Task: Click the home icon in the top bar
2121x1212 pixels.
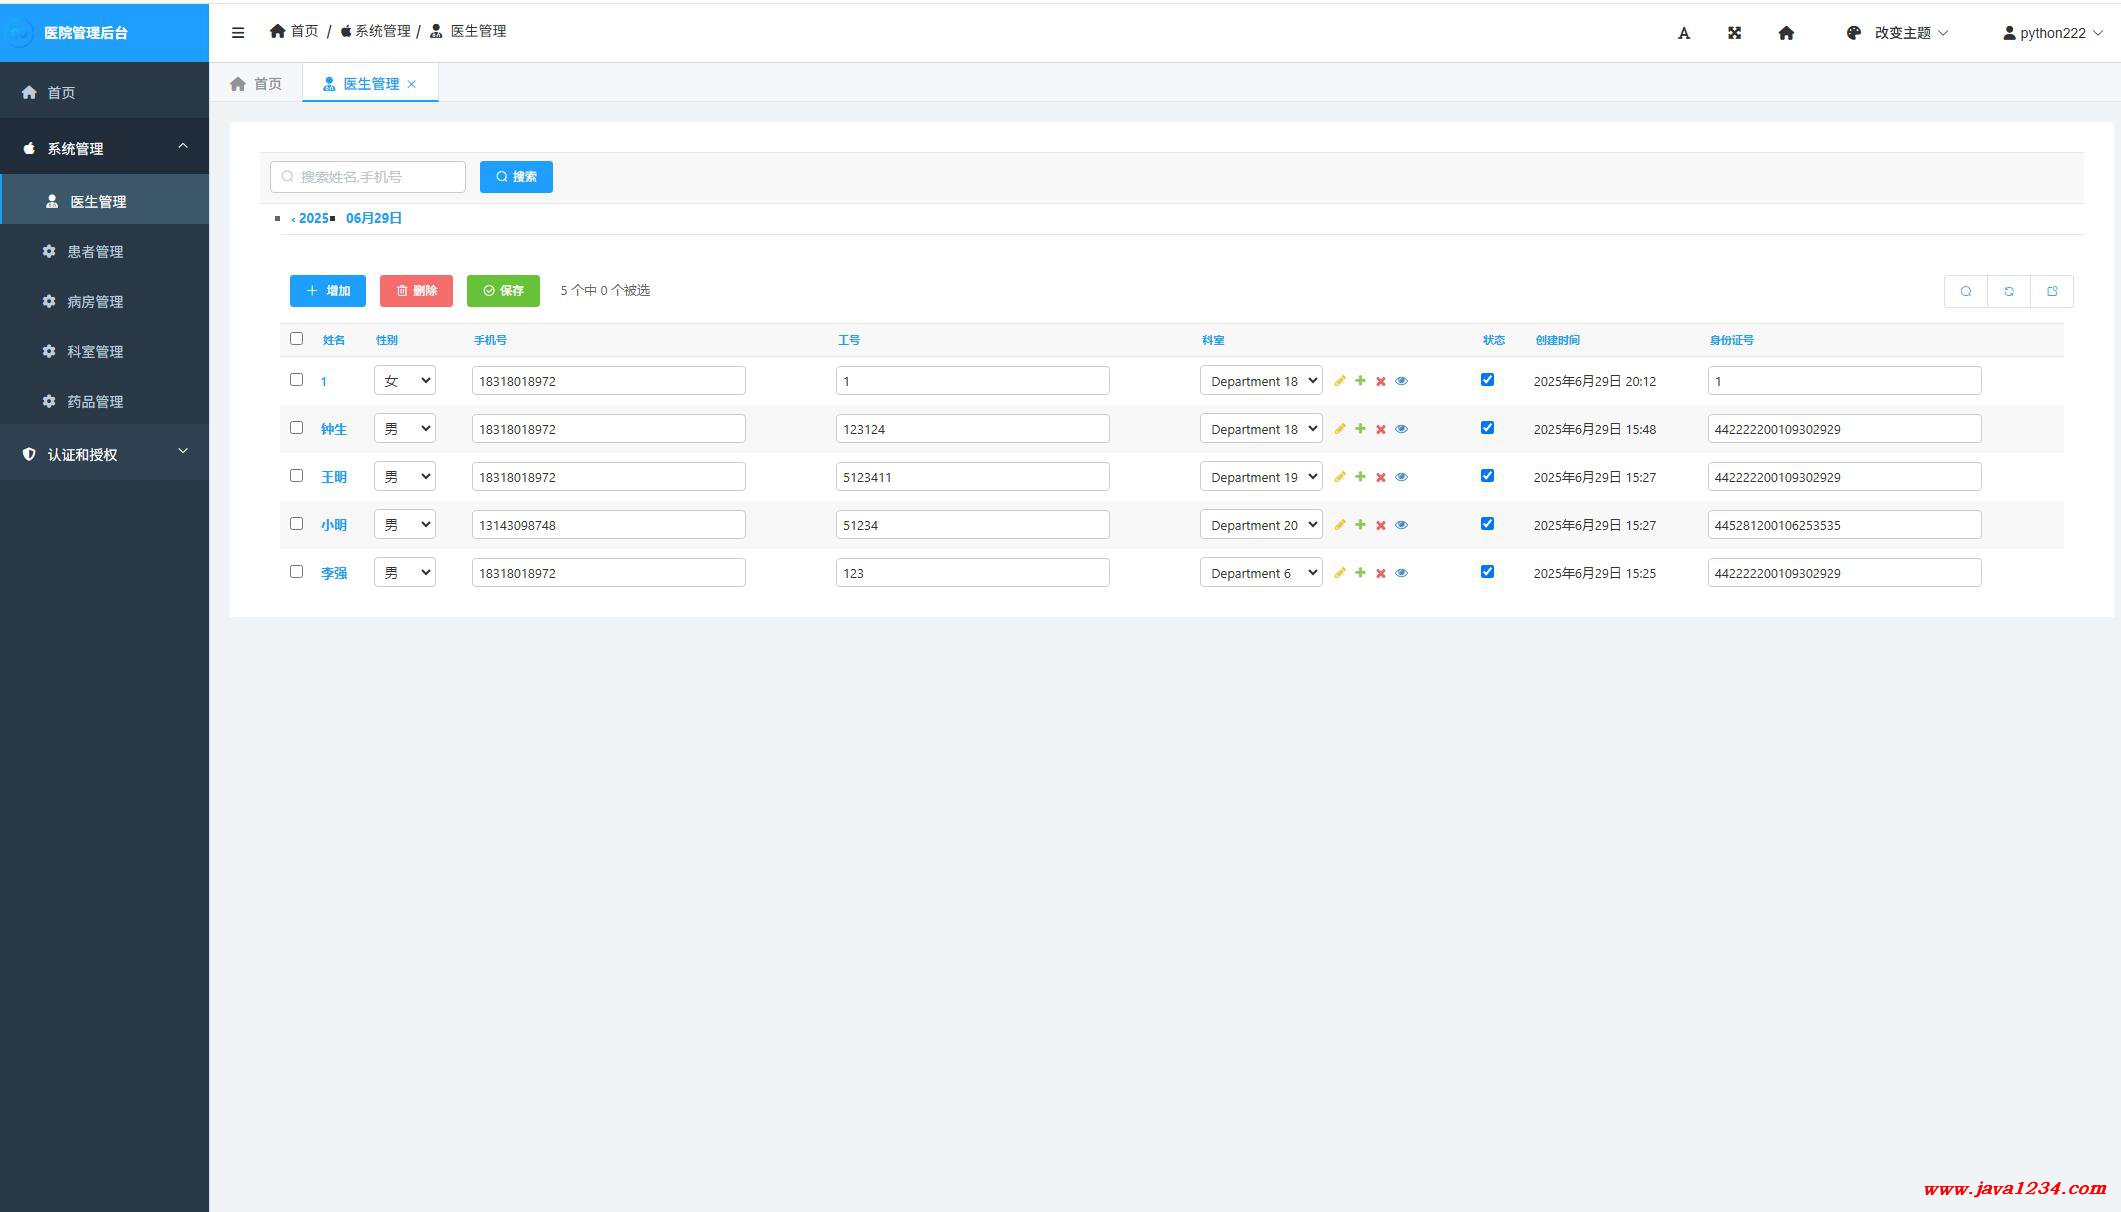Action: click(1786, 33)
